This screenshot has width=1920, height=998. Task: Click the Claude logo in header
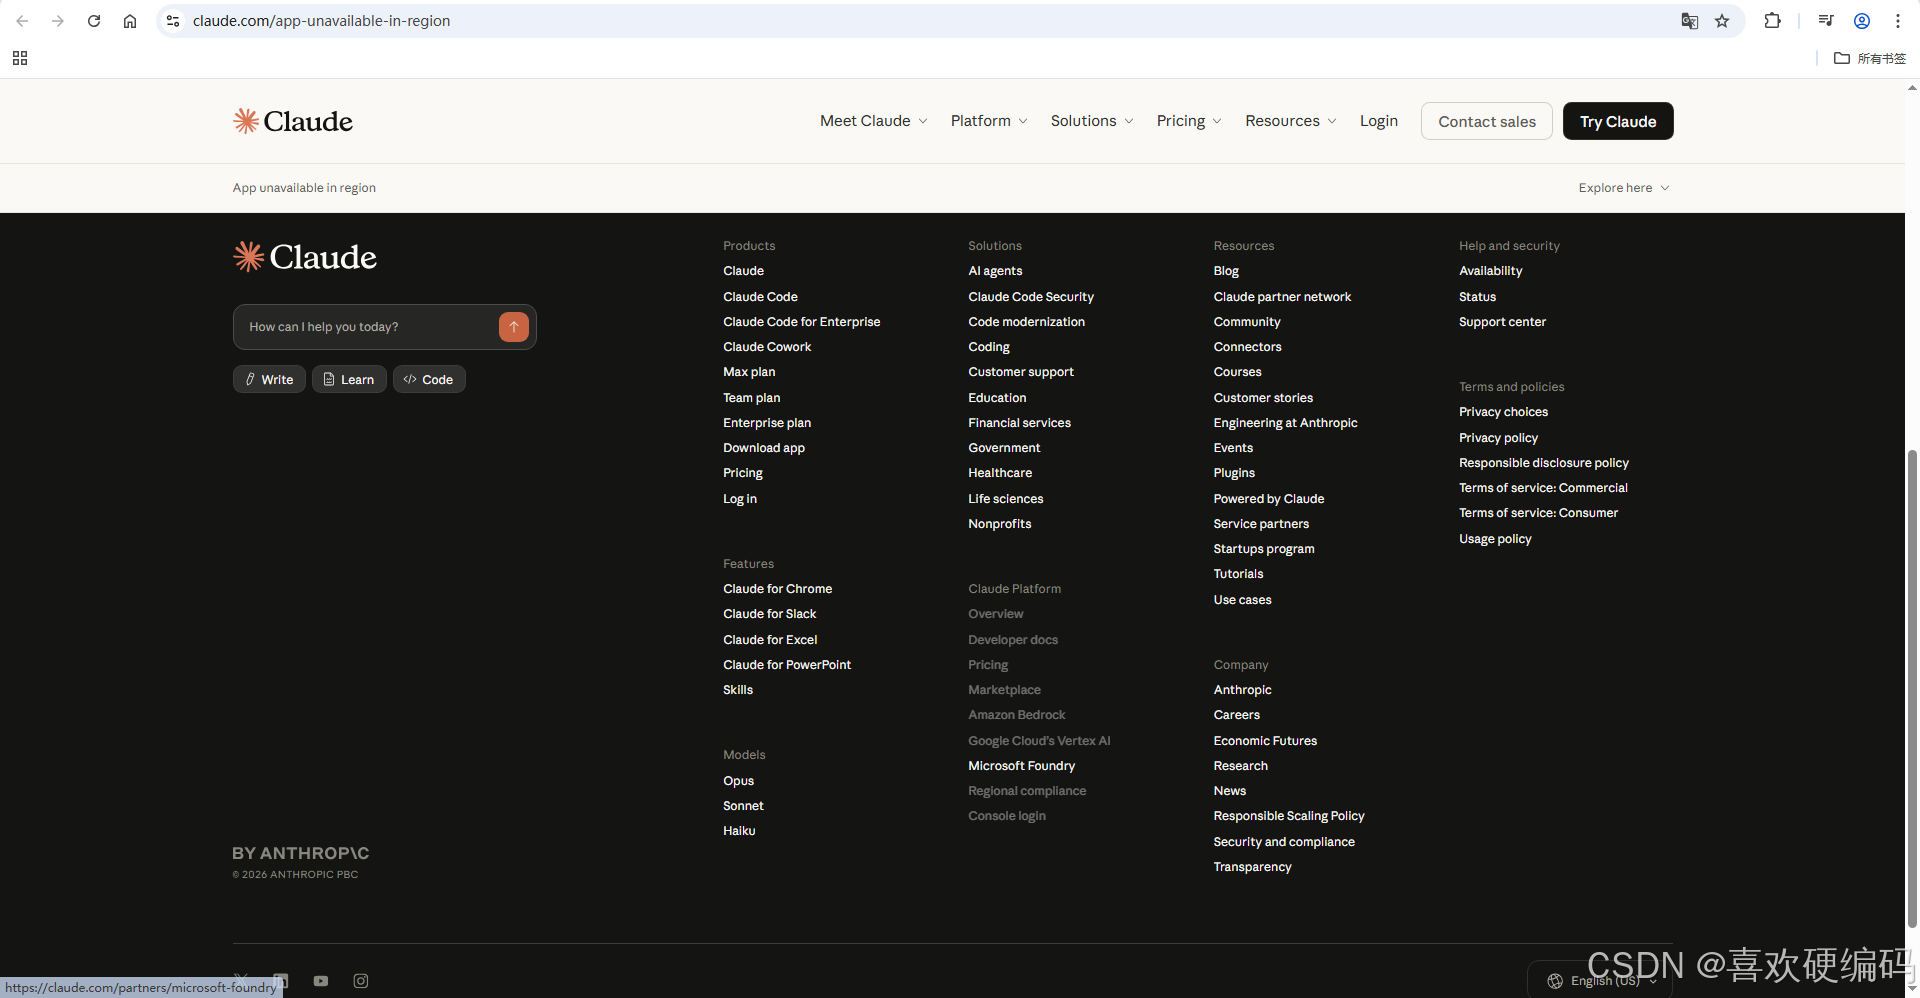293,121
